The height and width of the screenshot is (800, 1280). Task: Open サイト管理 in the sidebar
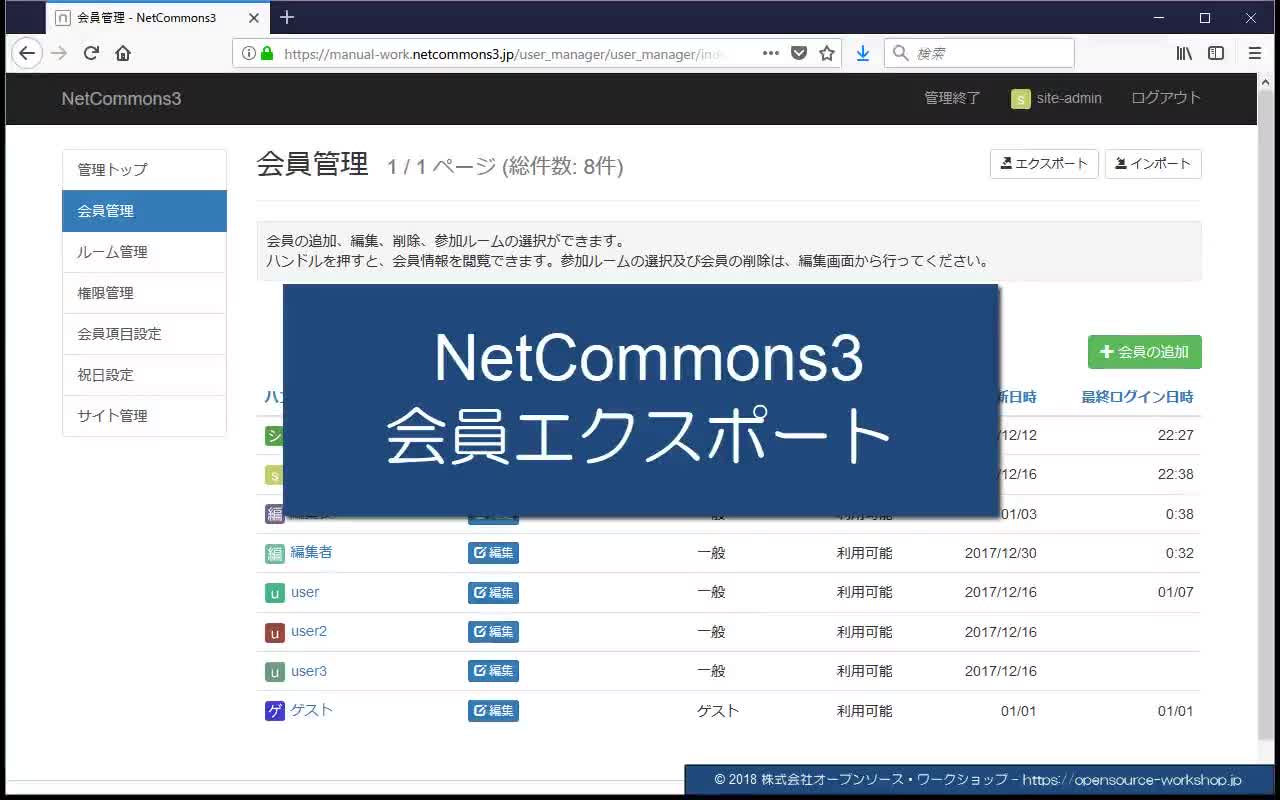[144, 416]
